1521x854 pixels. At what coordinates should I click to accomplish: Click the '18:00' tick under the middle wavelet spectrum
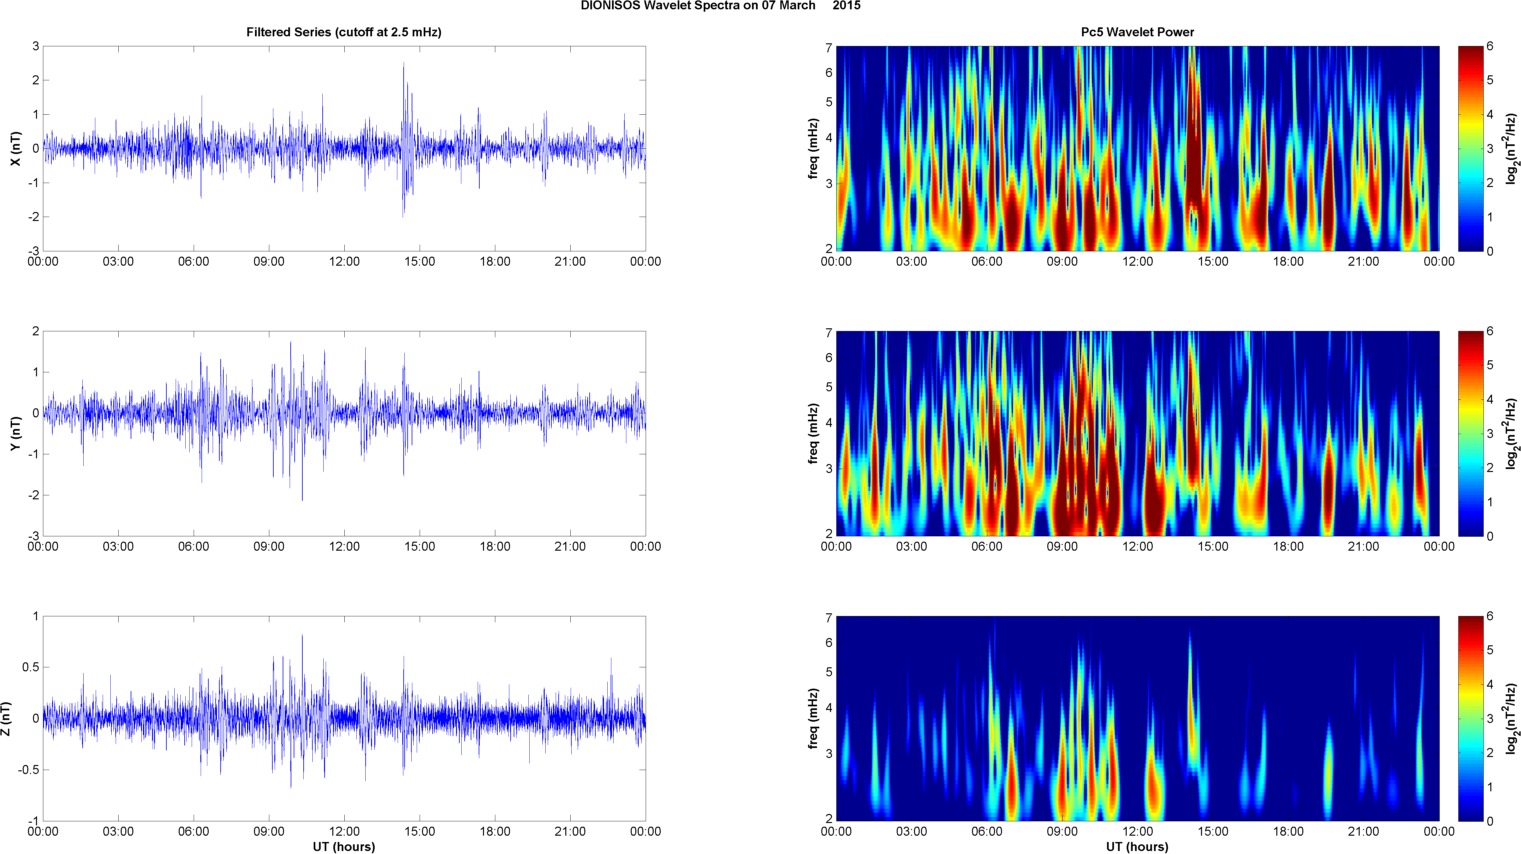click(1288, 547)
